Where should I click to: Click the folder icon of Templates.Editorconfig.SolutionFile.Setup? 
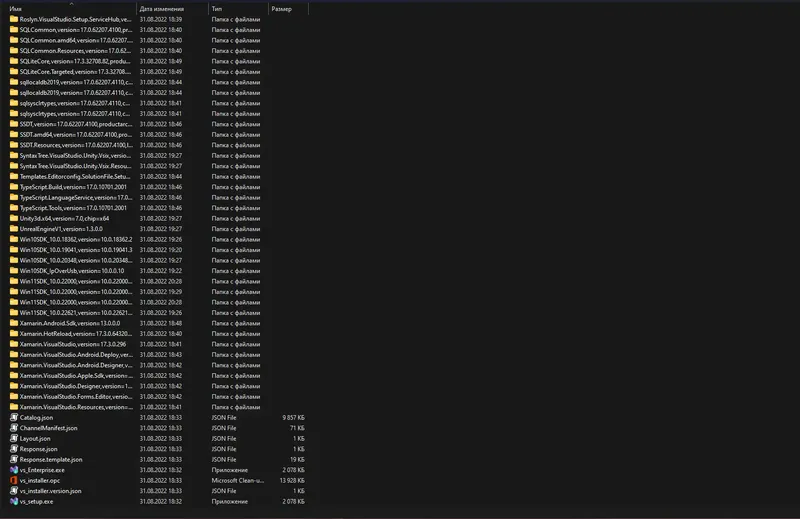click(14, 176)
